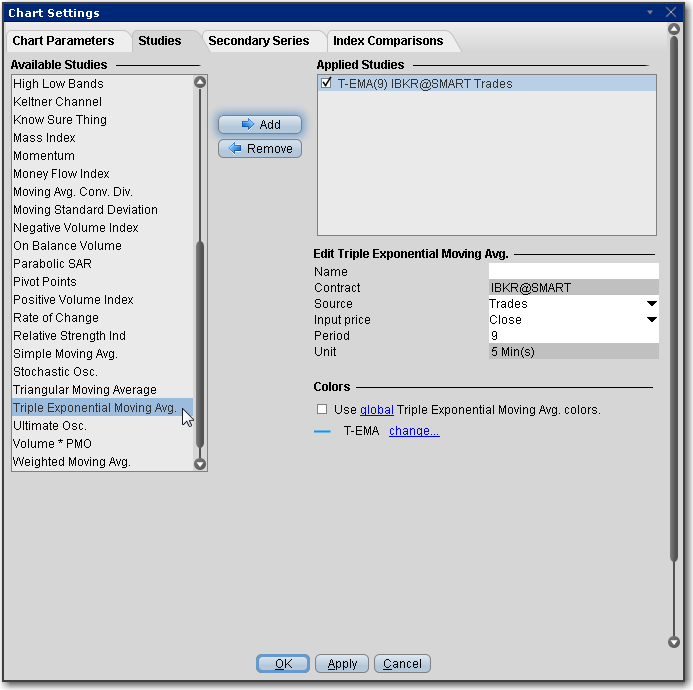The height and width of the screenshot is (690, 693).
Task: Click the T-EMA change color link
Action: tap(414, 431)
